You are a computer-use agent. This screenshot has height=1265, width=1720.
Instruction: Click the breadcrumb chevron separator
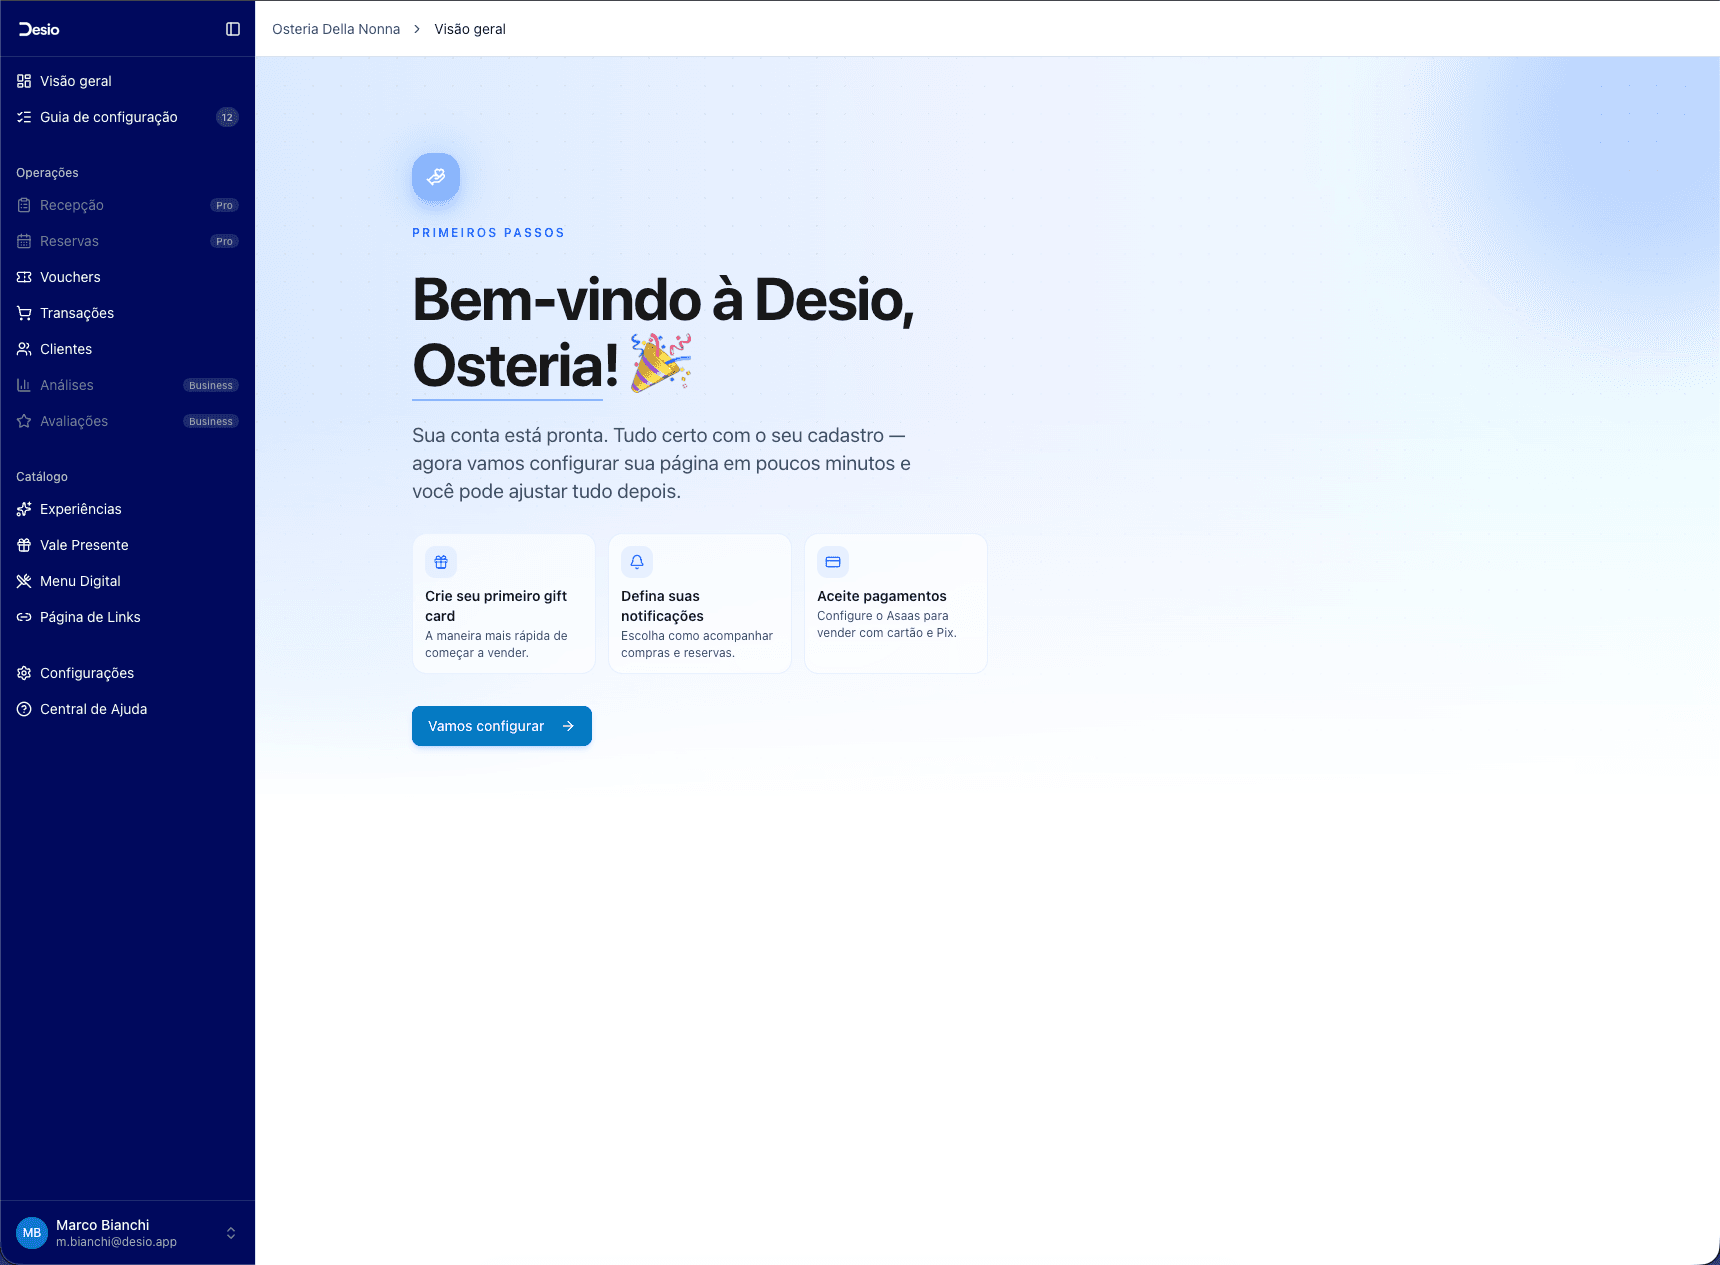pyautogui.click(x=417, y=29)
